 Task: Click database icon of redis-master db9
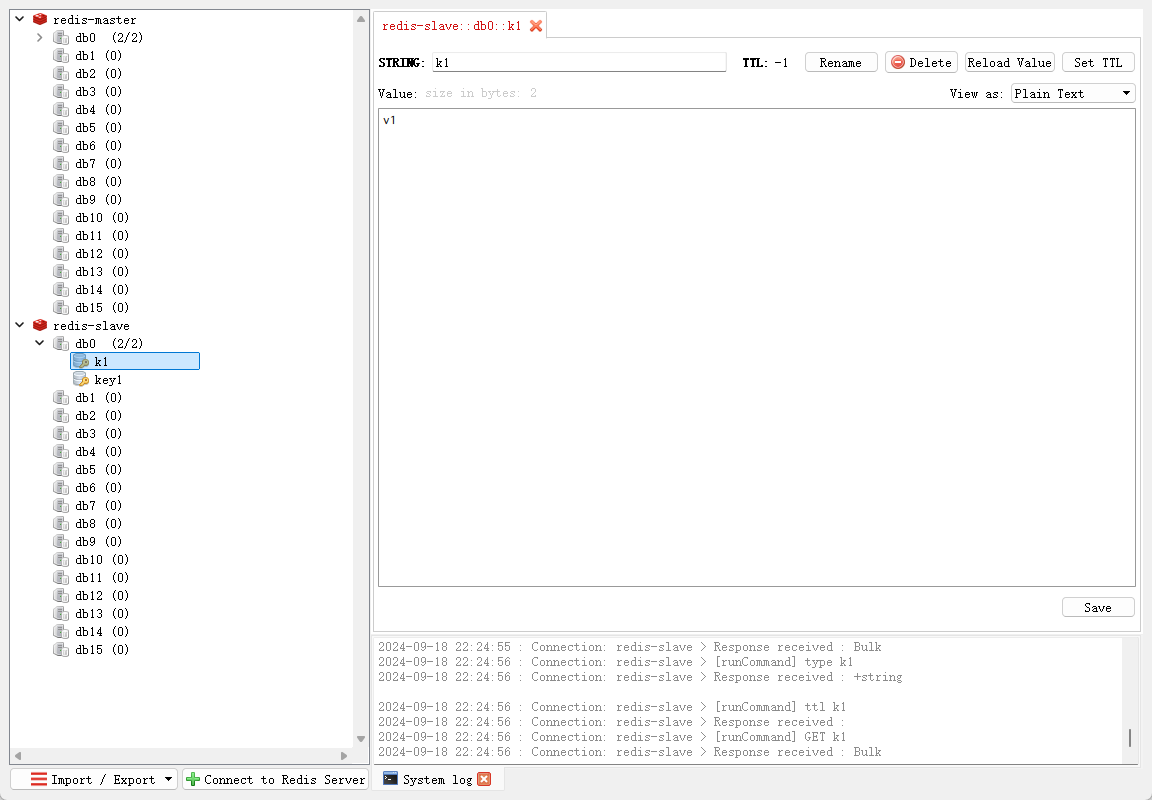pyautogui.click(x=61, y=200)
